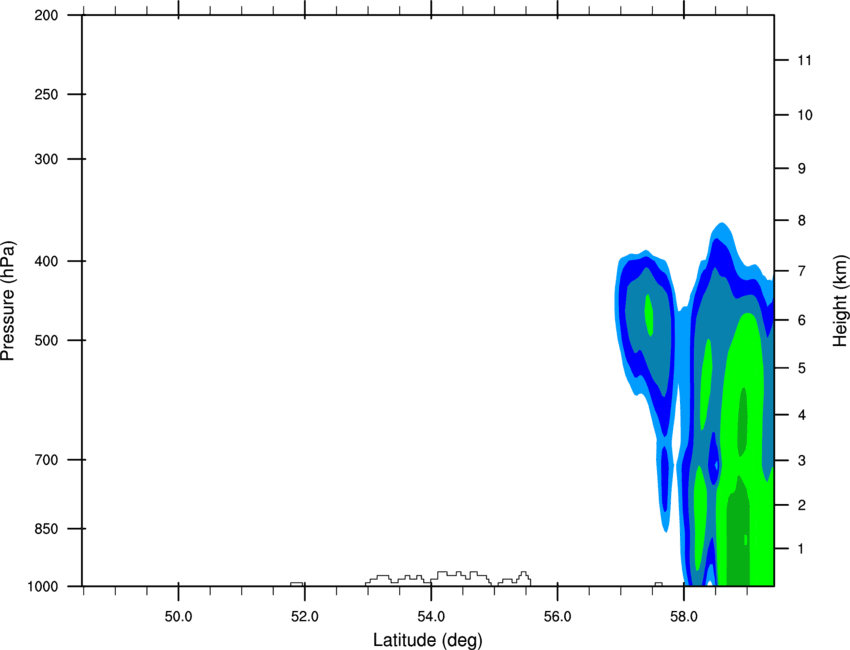Select the 250 pressure tick label
The height and width of the screenshot is (650, 850).
(46, 94)
